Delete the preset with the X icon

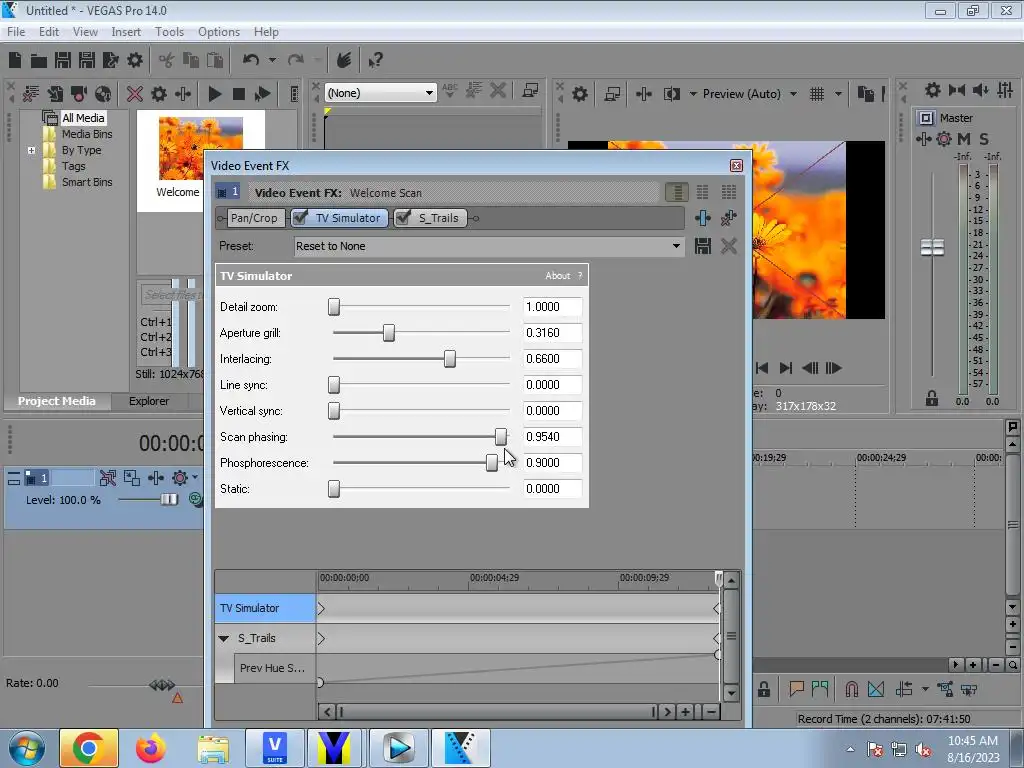(729, 246)
